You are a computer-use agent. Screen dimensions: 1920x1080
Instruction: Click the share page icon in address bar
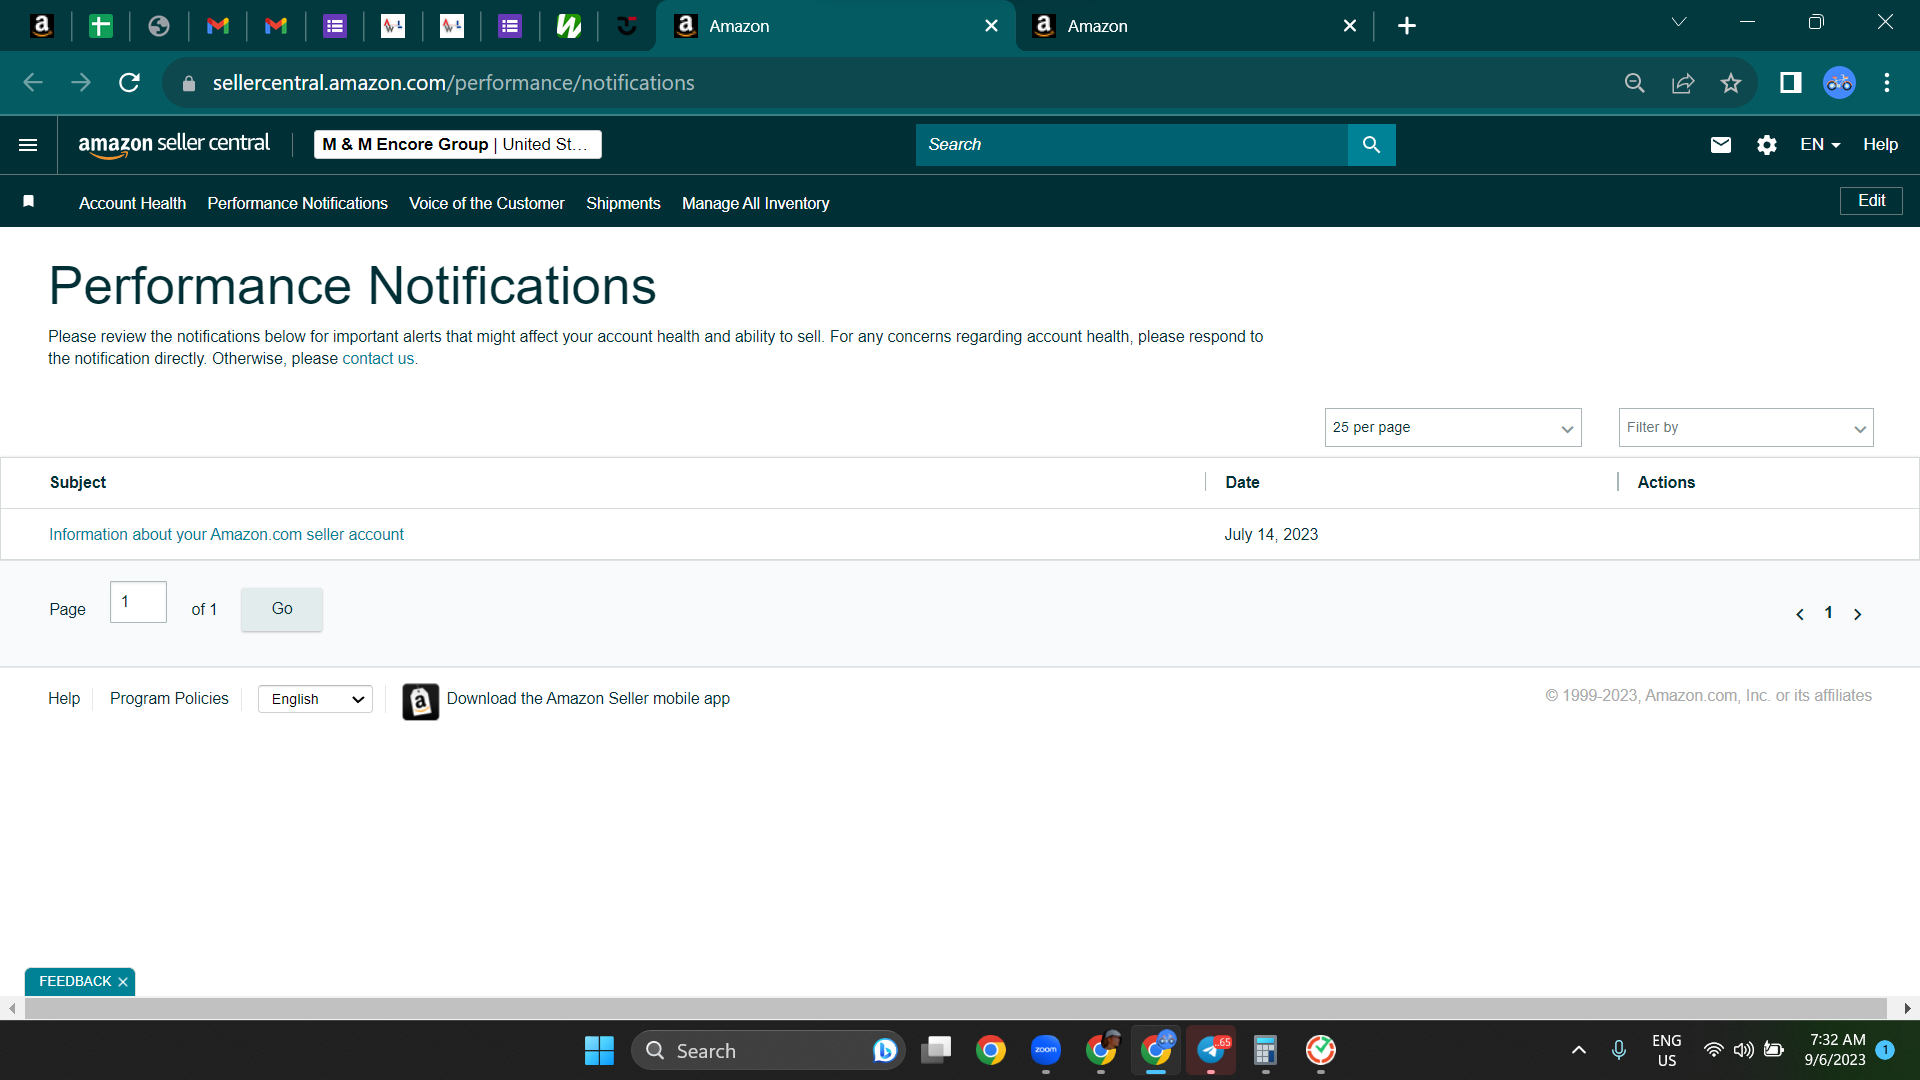point(1683,83)
